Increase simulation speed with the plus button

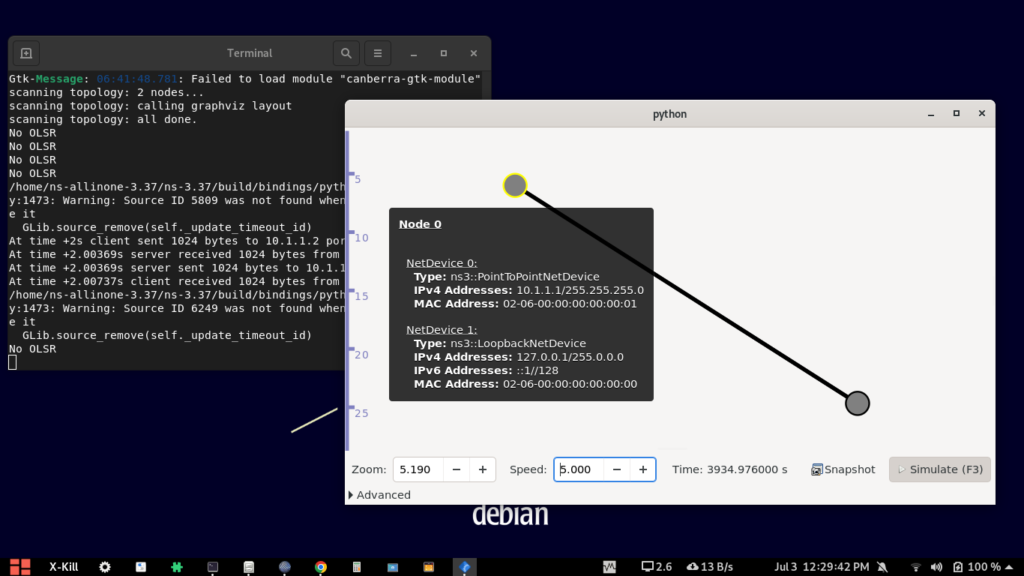click(x=643, y=469)
